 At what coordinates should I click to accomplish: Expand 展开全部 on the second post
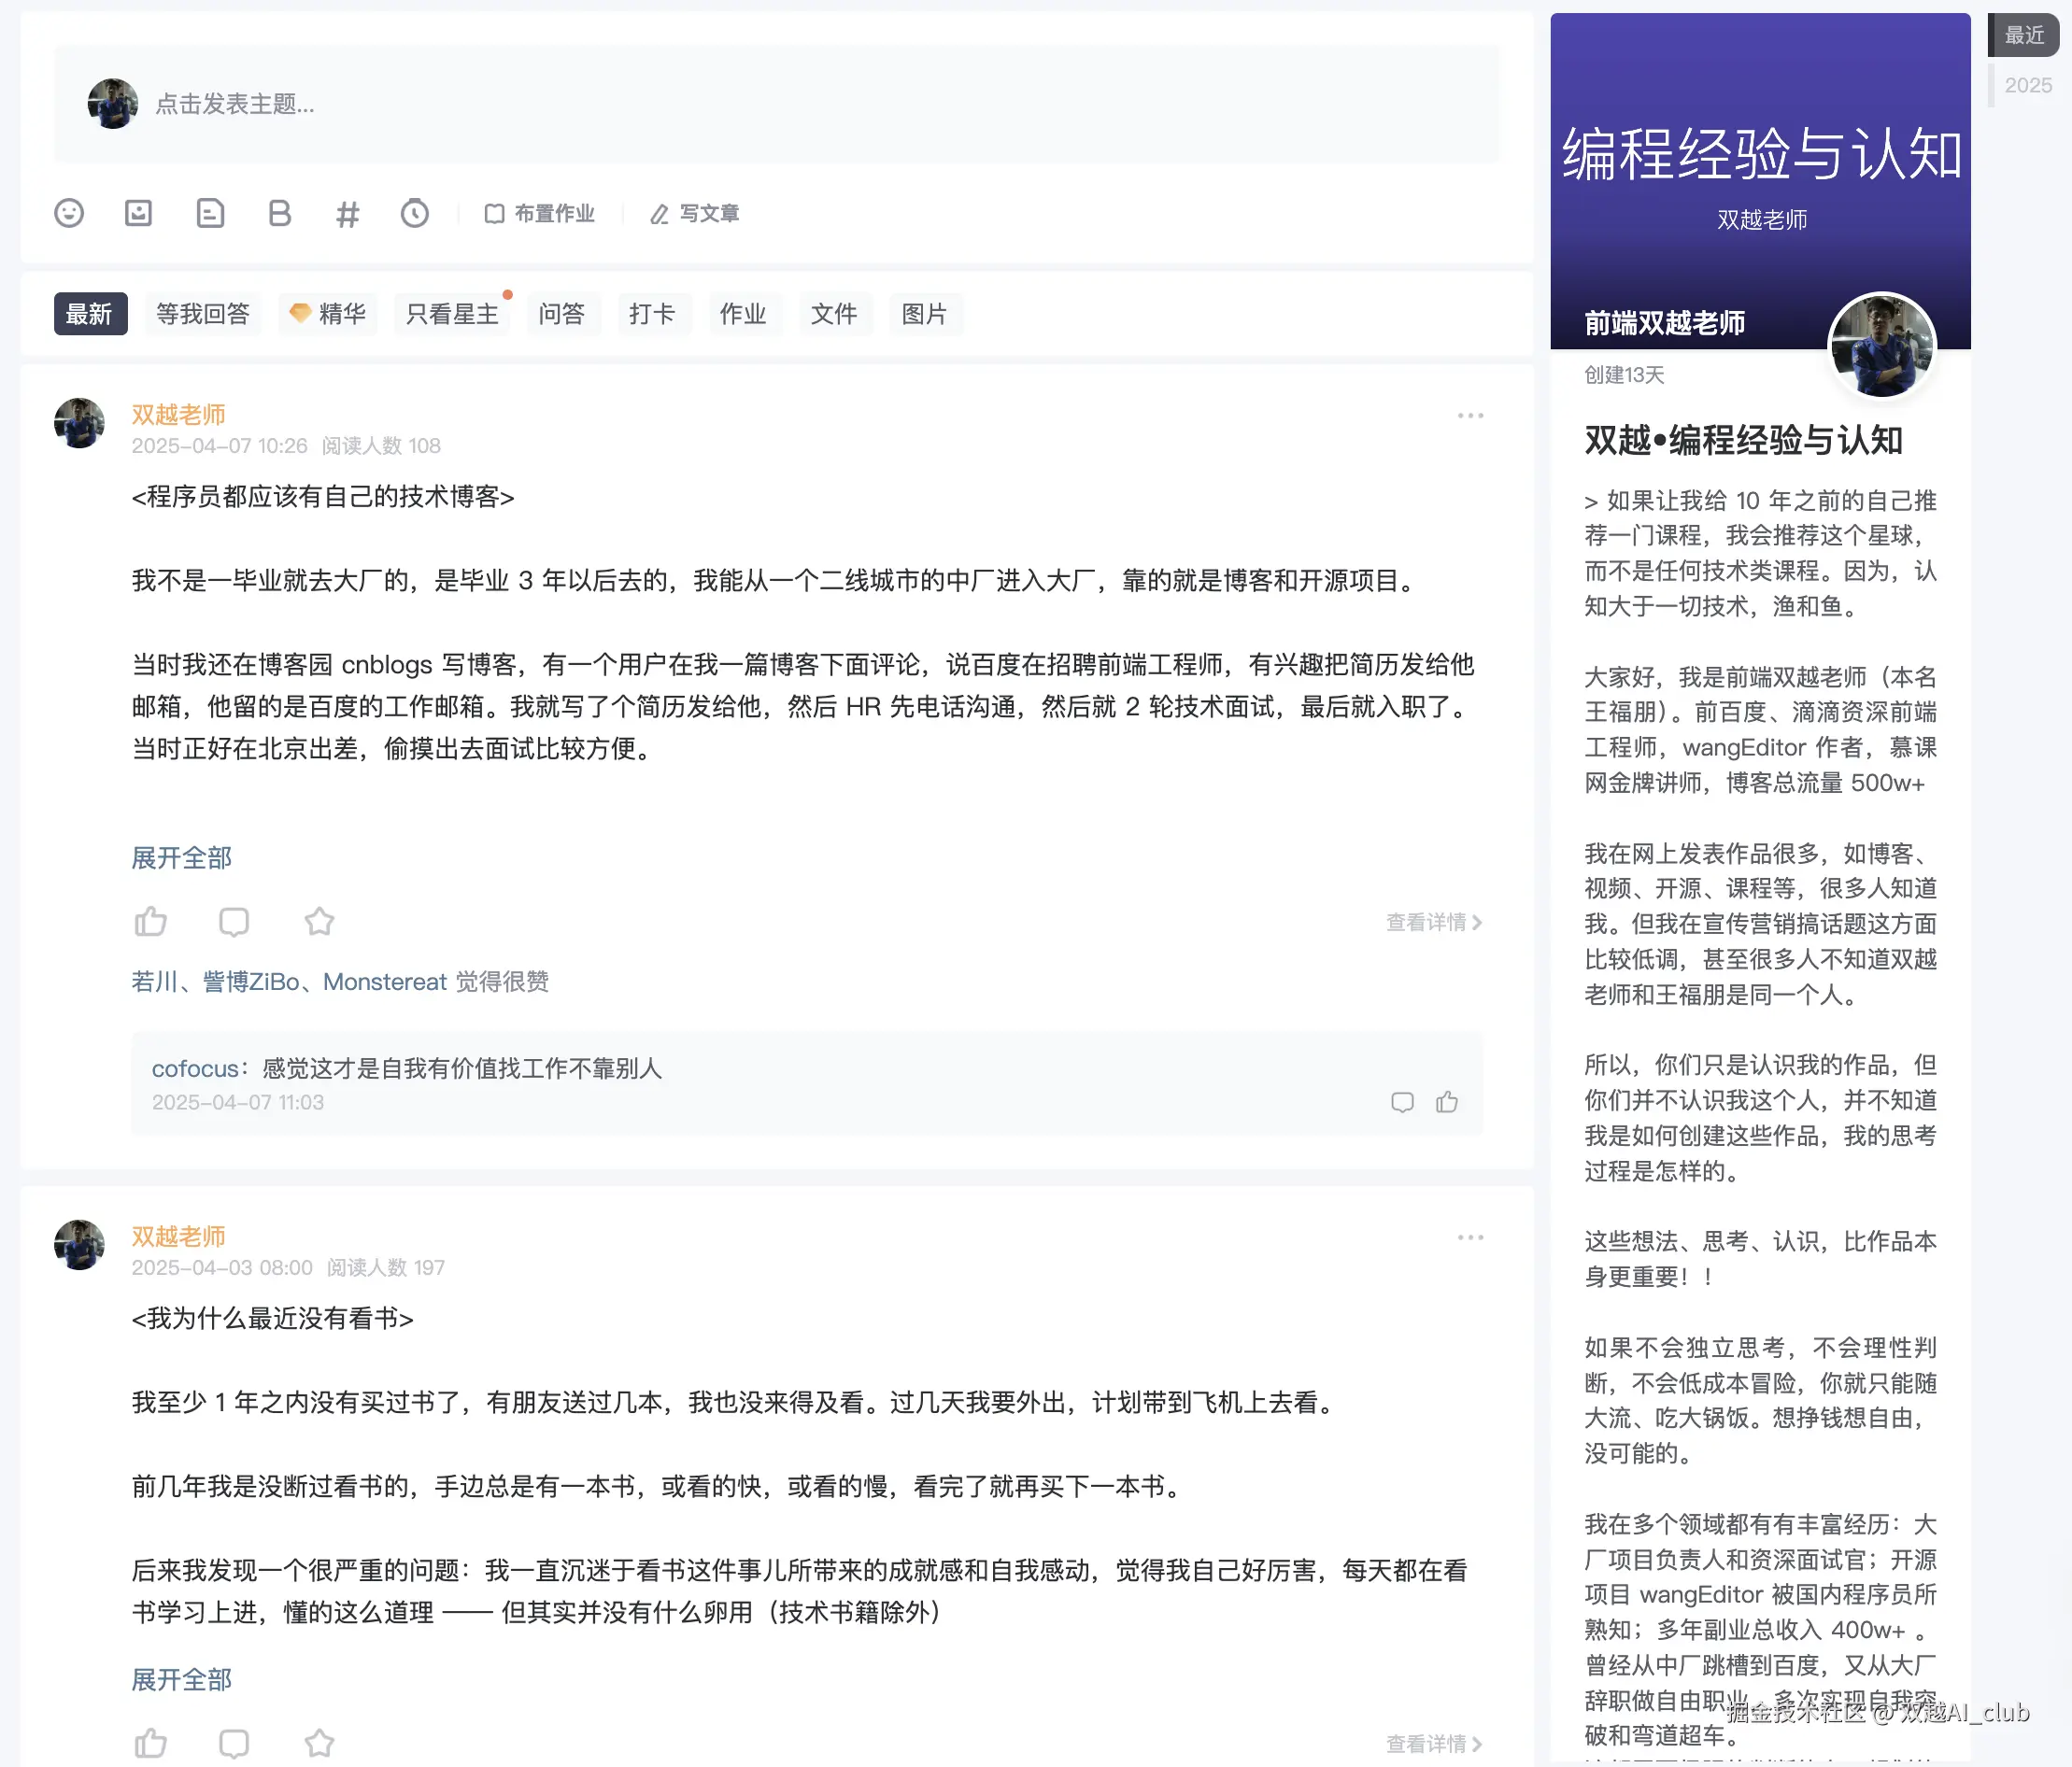click(x=181, y=1680)
